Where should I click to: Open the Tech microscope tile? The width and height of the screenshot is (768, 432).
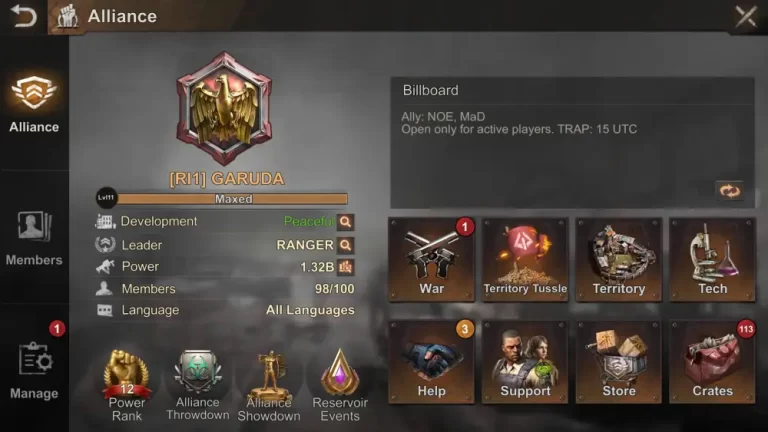[712, 260]
